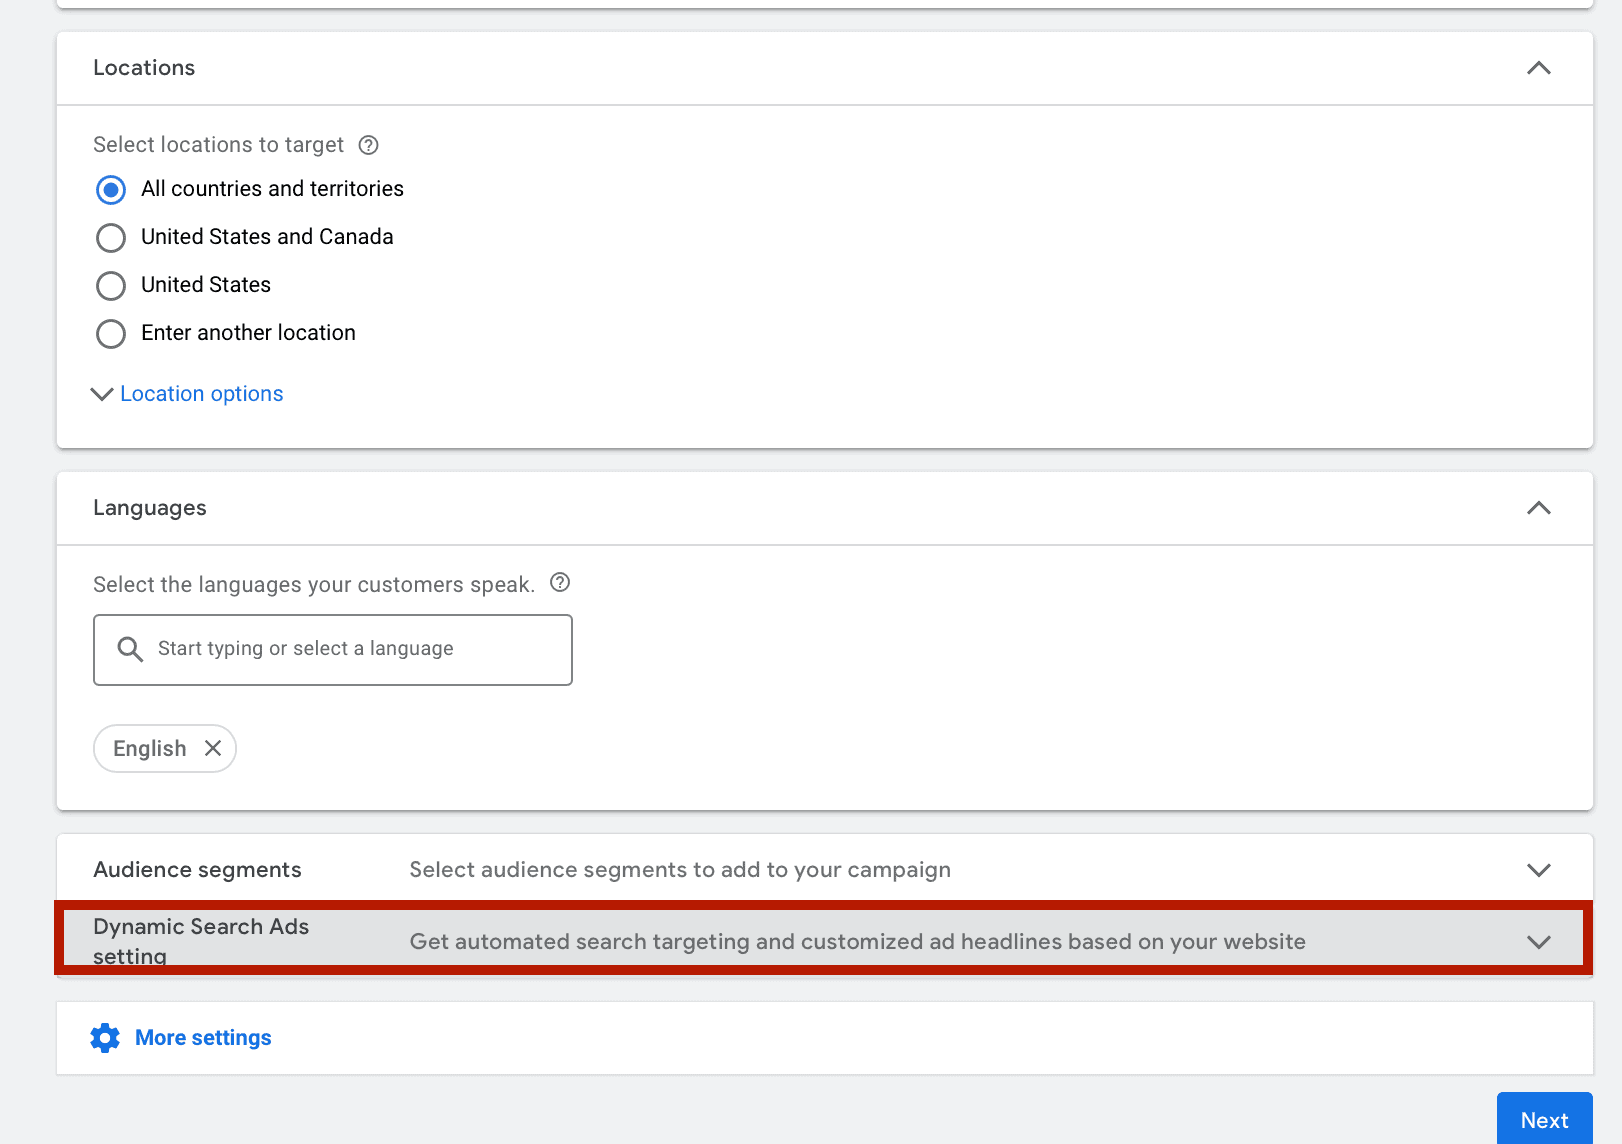Click 'Select the languages your customers speak' label

click(x=314, y=585)
